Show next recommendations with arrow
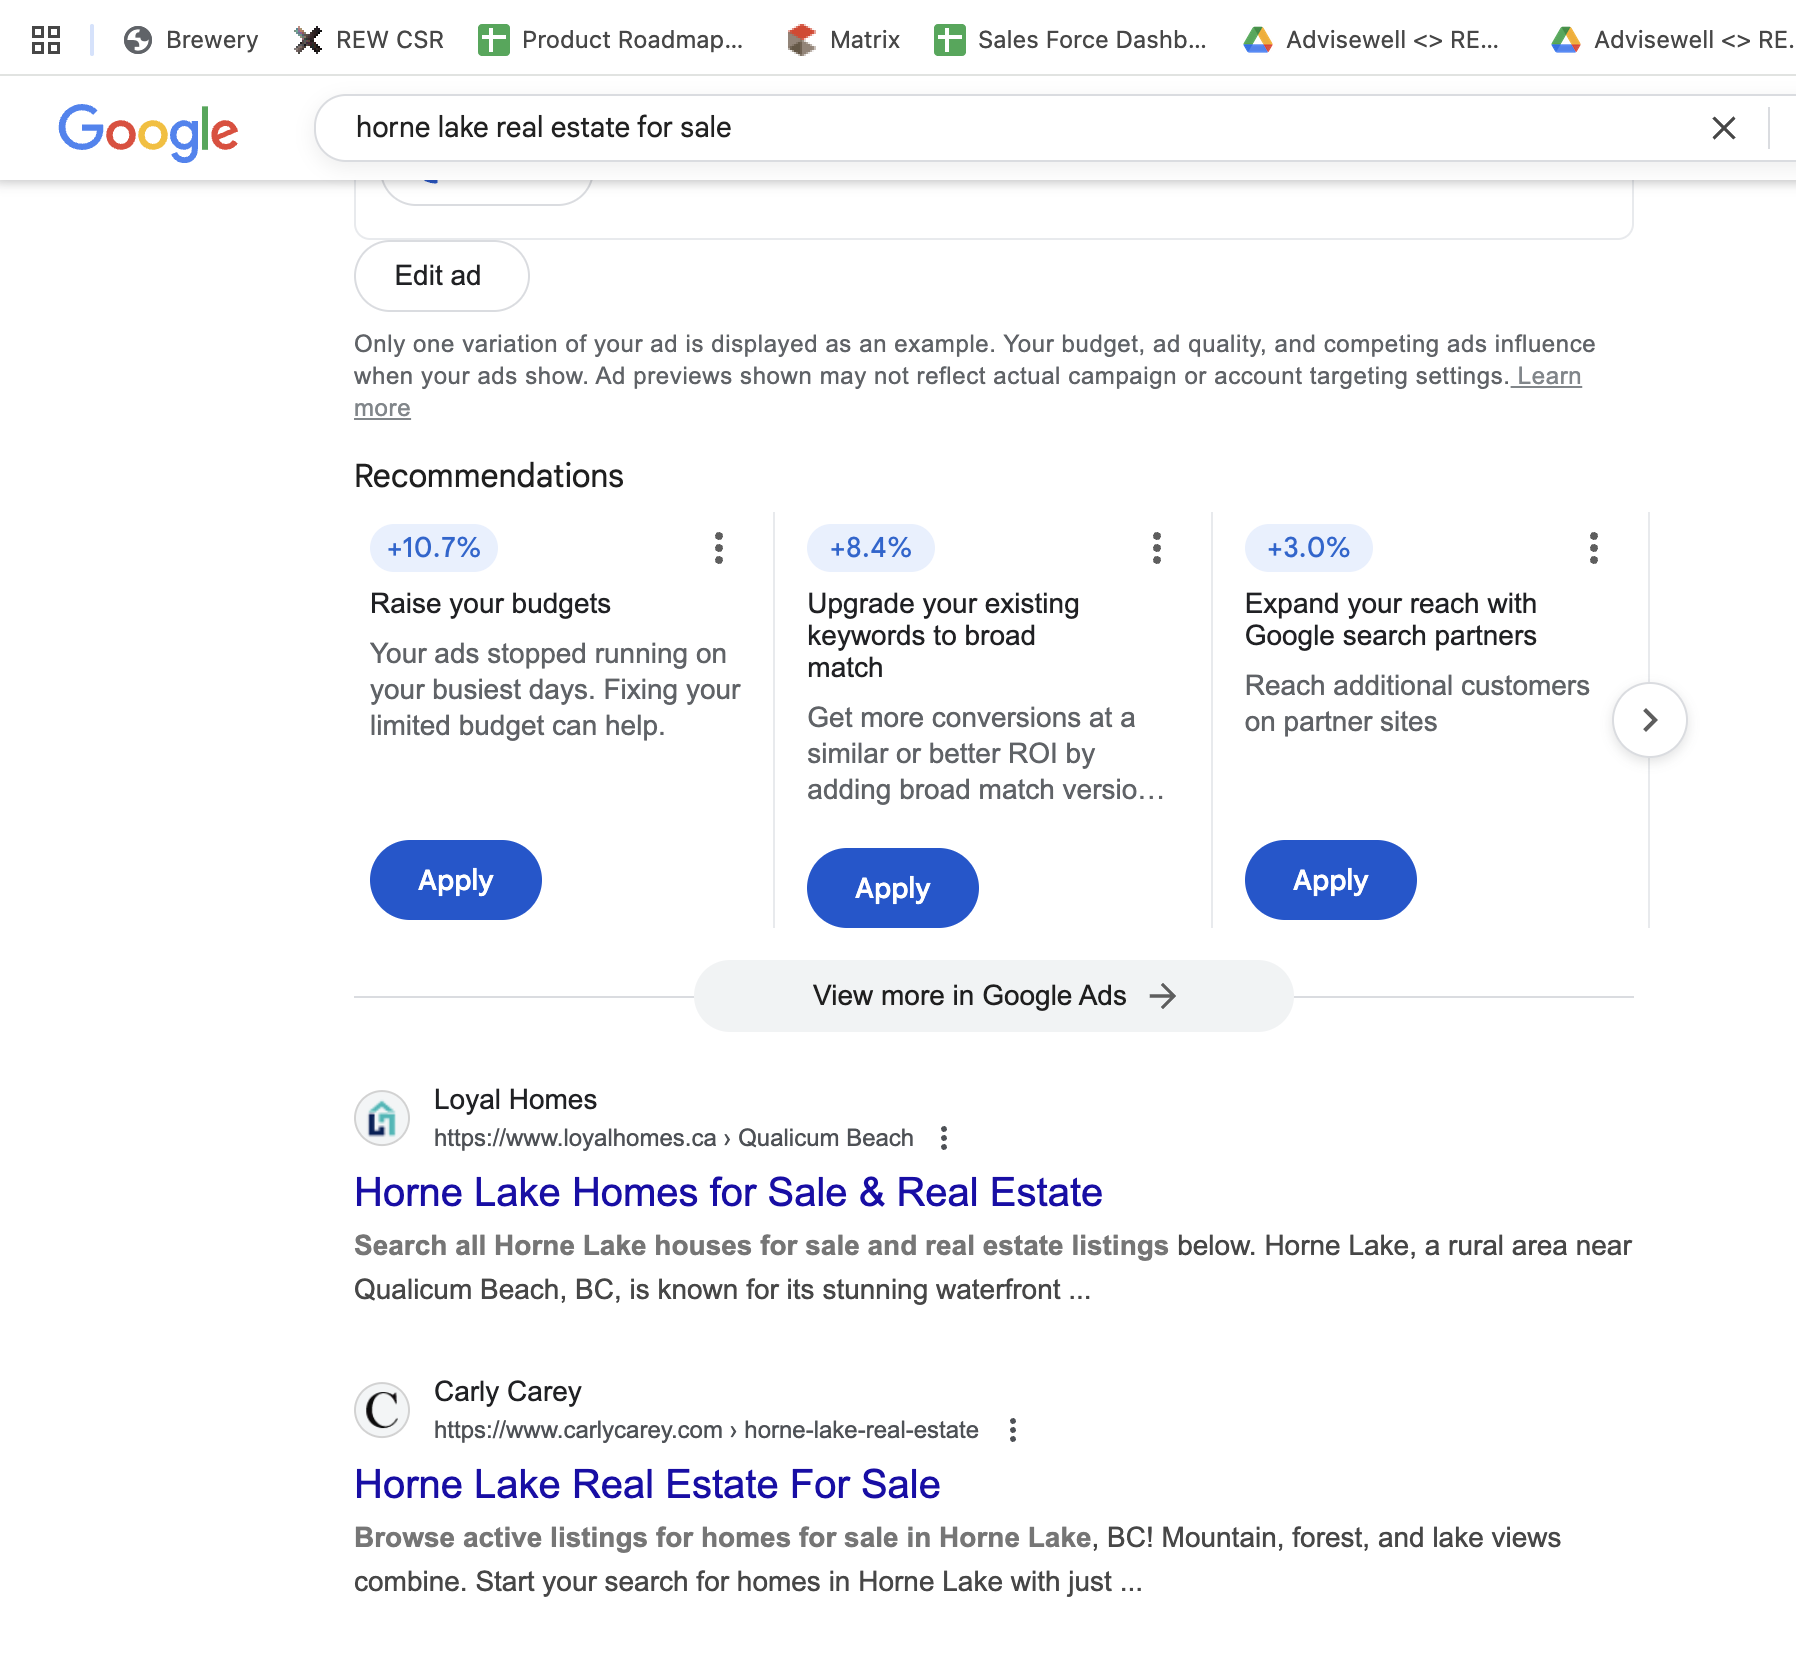Viewport: 1796px width, 1672px height. point(1650,720)
